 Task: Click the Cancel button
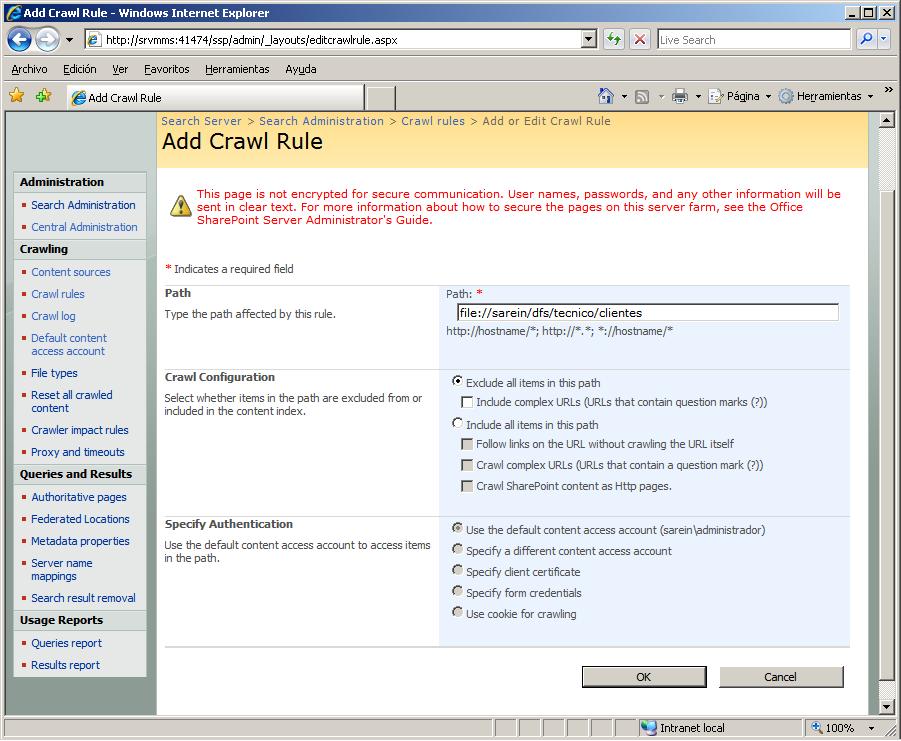point(780,677)
